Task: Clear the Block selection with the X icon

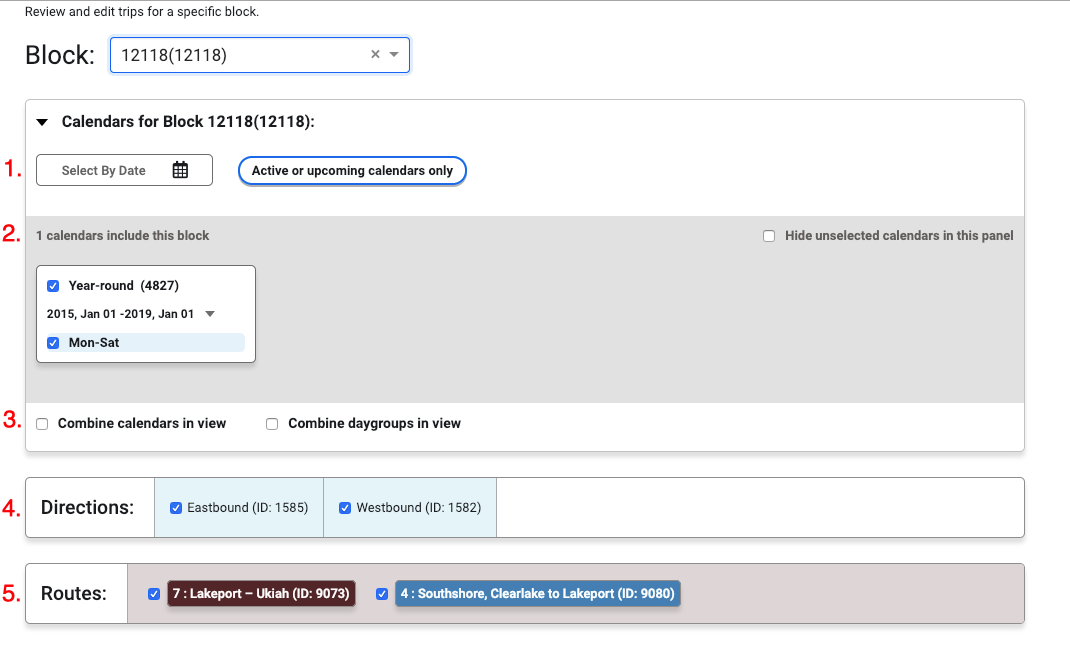Action: pos(375,55)
